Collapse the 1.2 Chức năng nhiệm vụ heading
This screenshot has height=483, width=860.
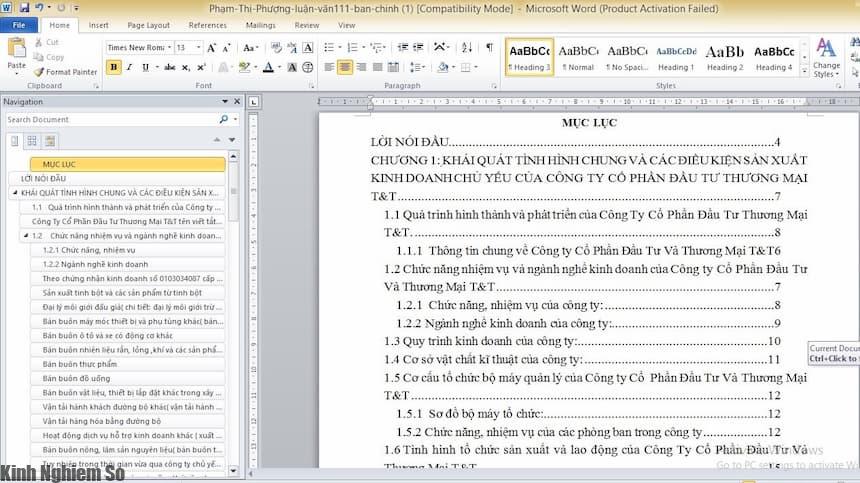26,235
